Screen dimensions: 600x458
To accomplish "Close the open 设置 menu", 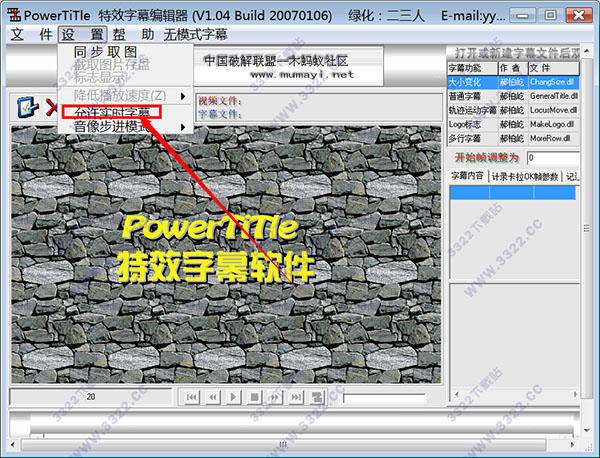I will (x=83, y=34).
